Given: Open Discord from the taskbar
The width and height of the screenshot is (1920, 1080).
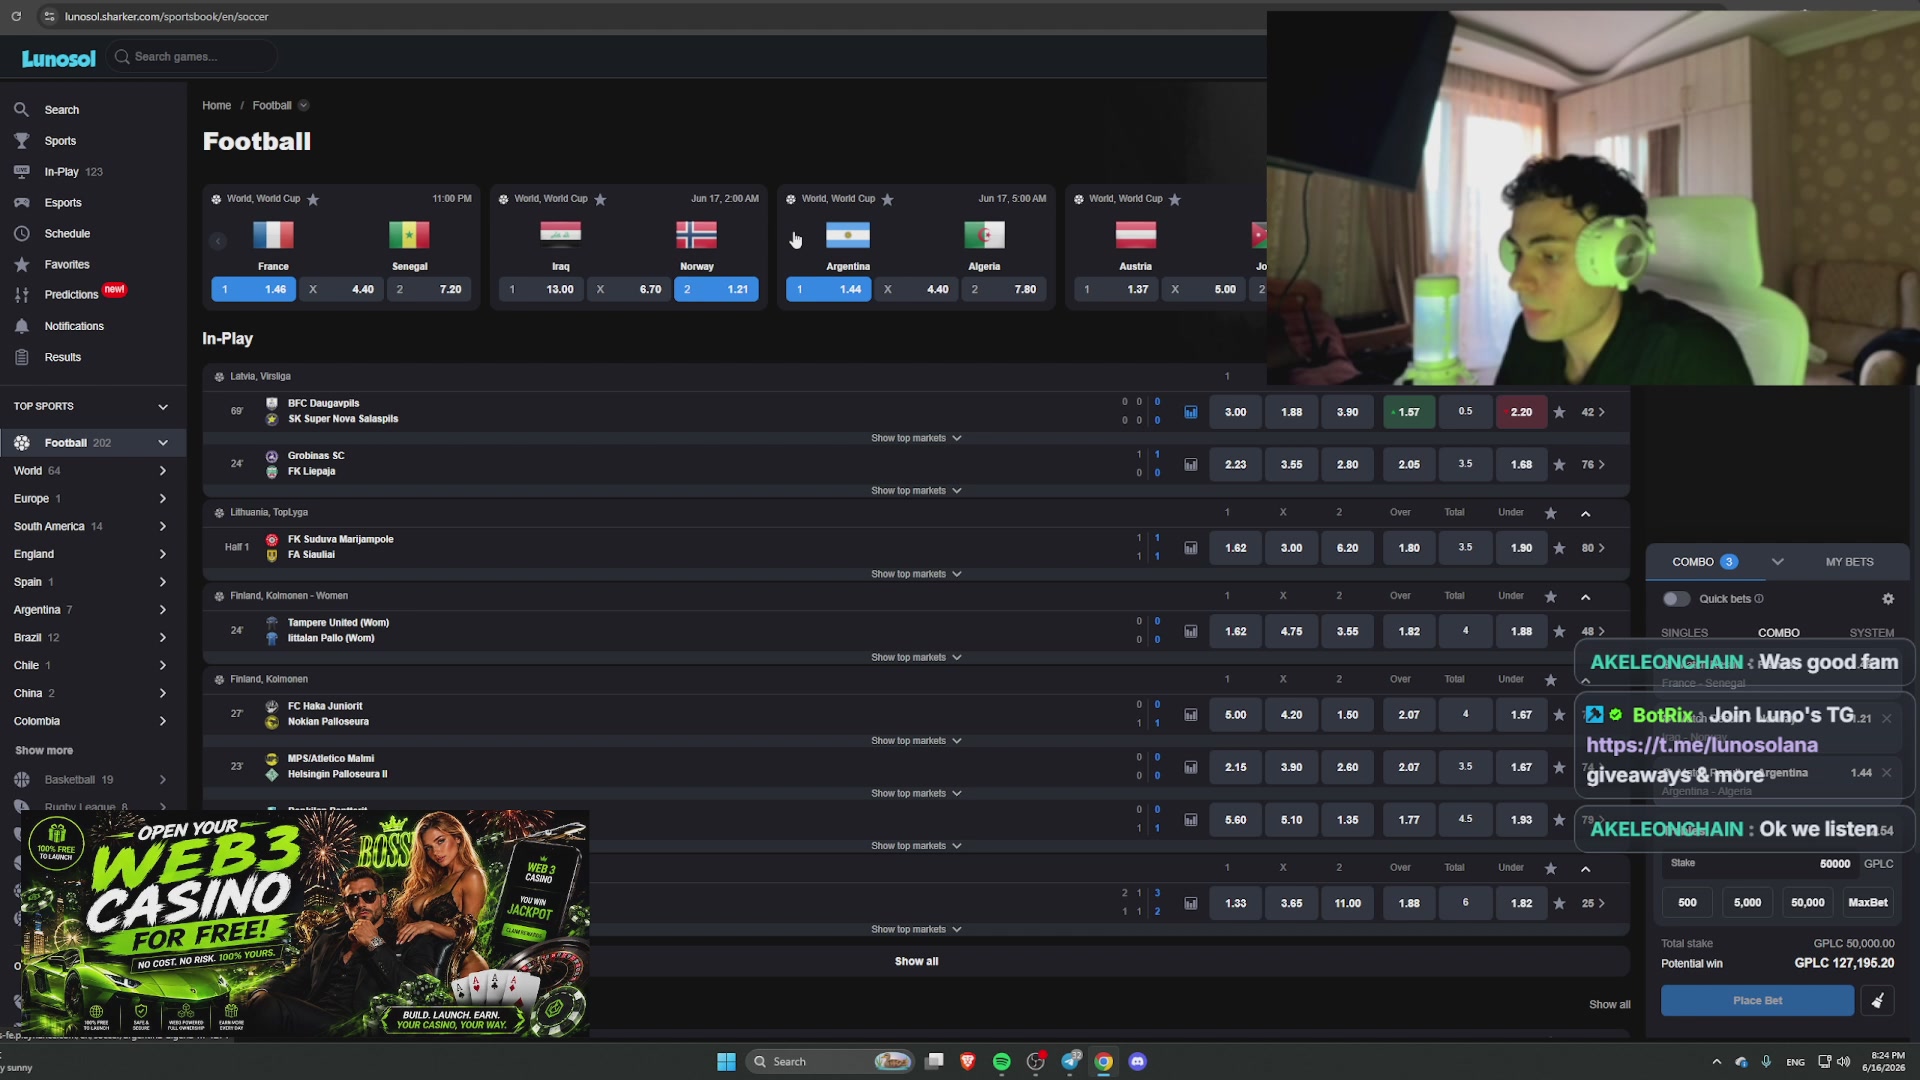Looking at the screenshot, I should (1137, 1062).
